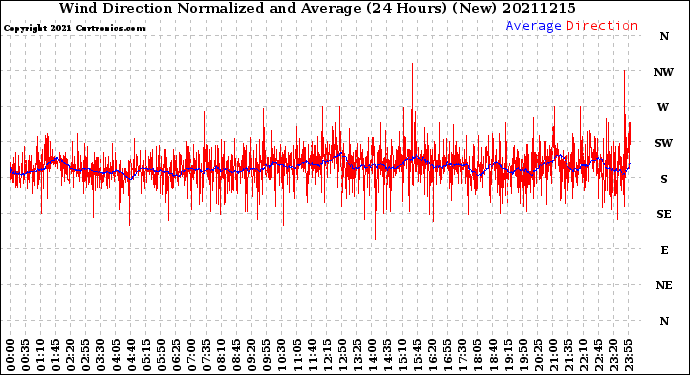
Task: Click the 09:20 time axis label
Action: [251, 355]
